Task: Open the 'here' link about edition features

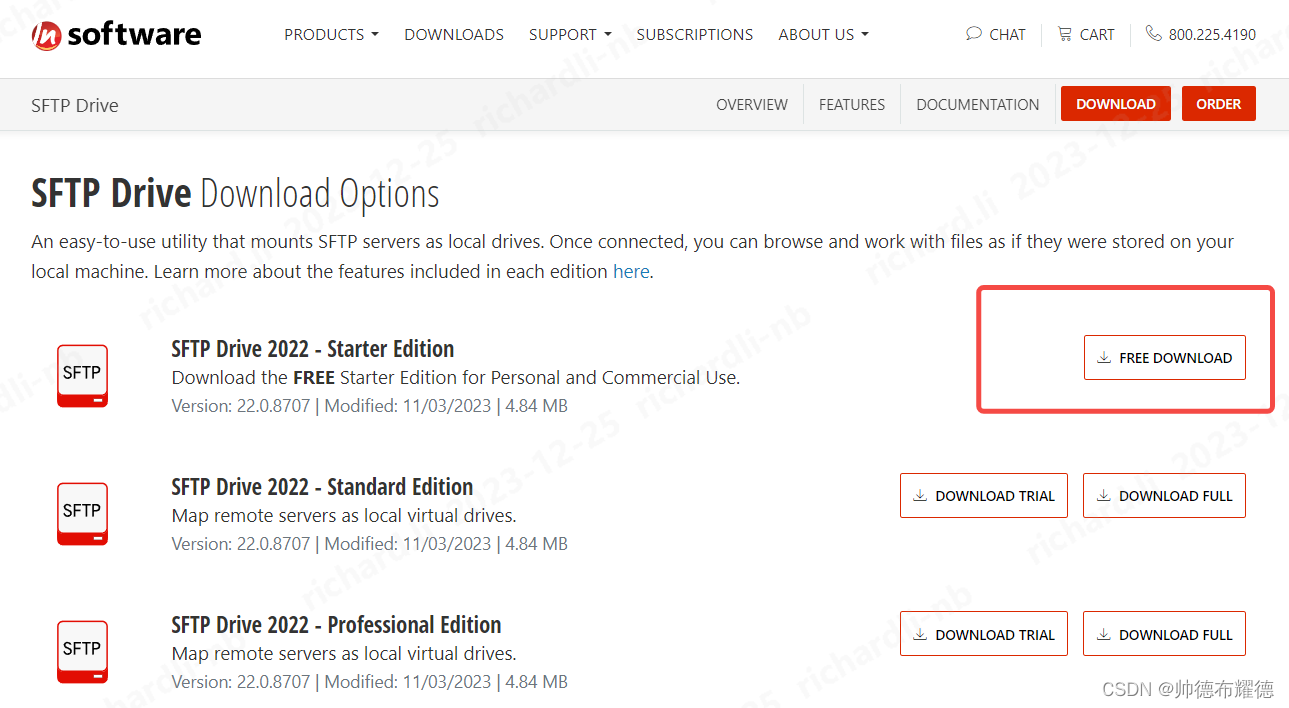Action: tap(631, 271)
